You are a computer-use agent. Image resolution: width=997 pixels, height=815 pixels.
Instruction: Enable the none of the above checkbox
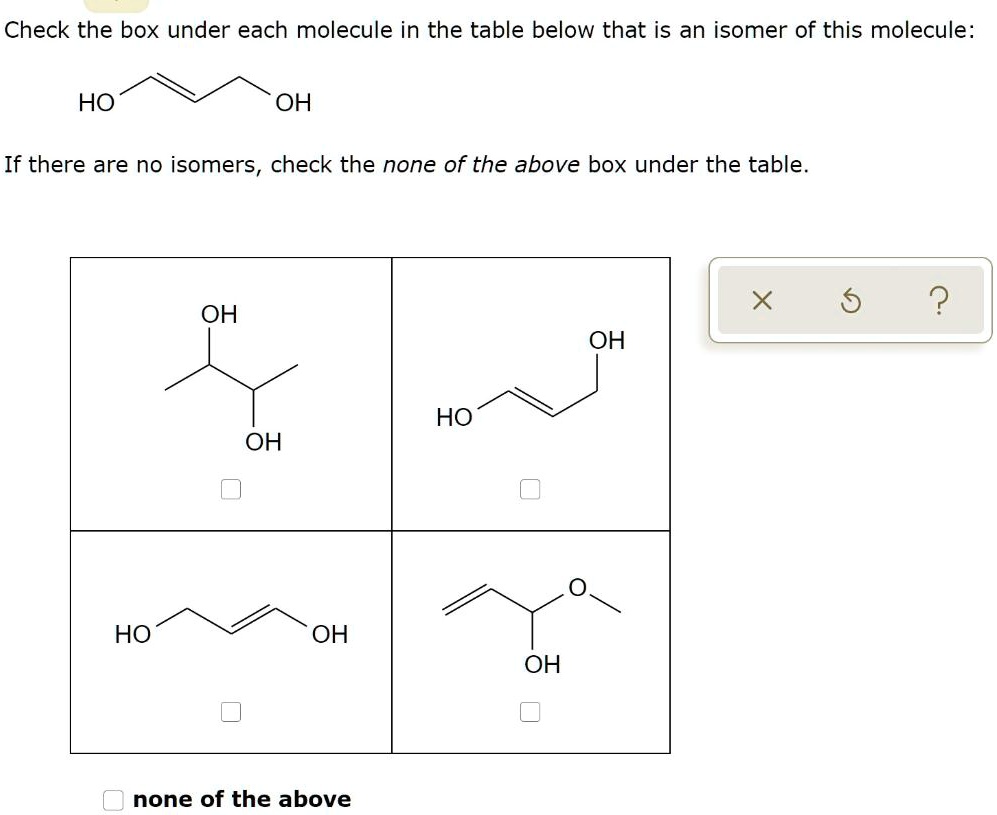point(112,799)
